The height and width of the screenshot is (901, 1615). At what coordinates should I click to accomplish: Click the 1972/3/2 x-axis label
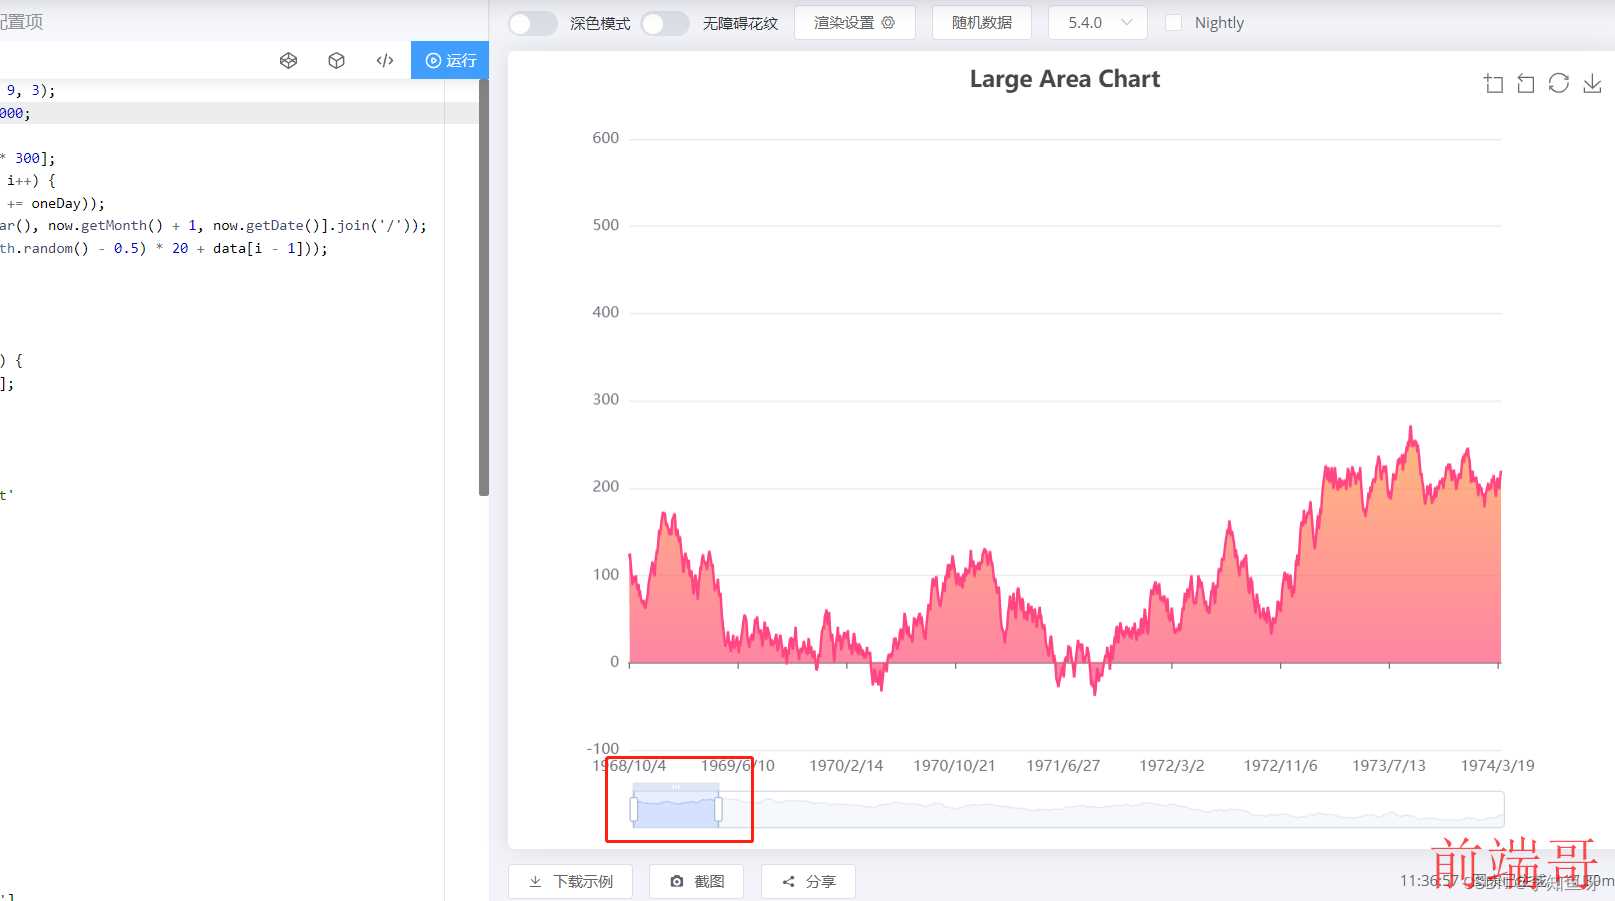pyautogui.click(x=1172, y=766)
